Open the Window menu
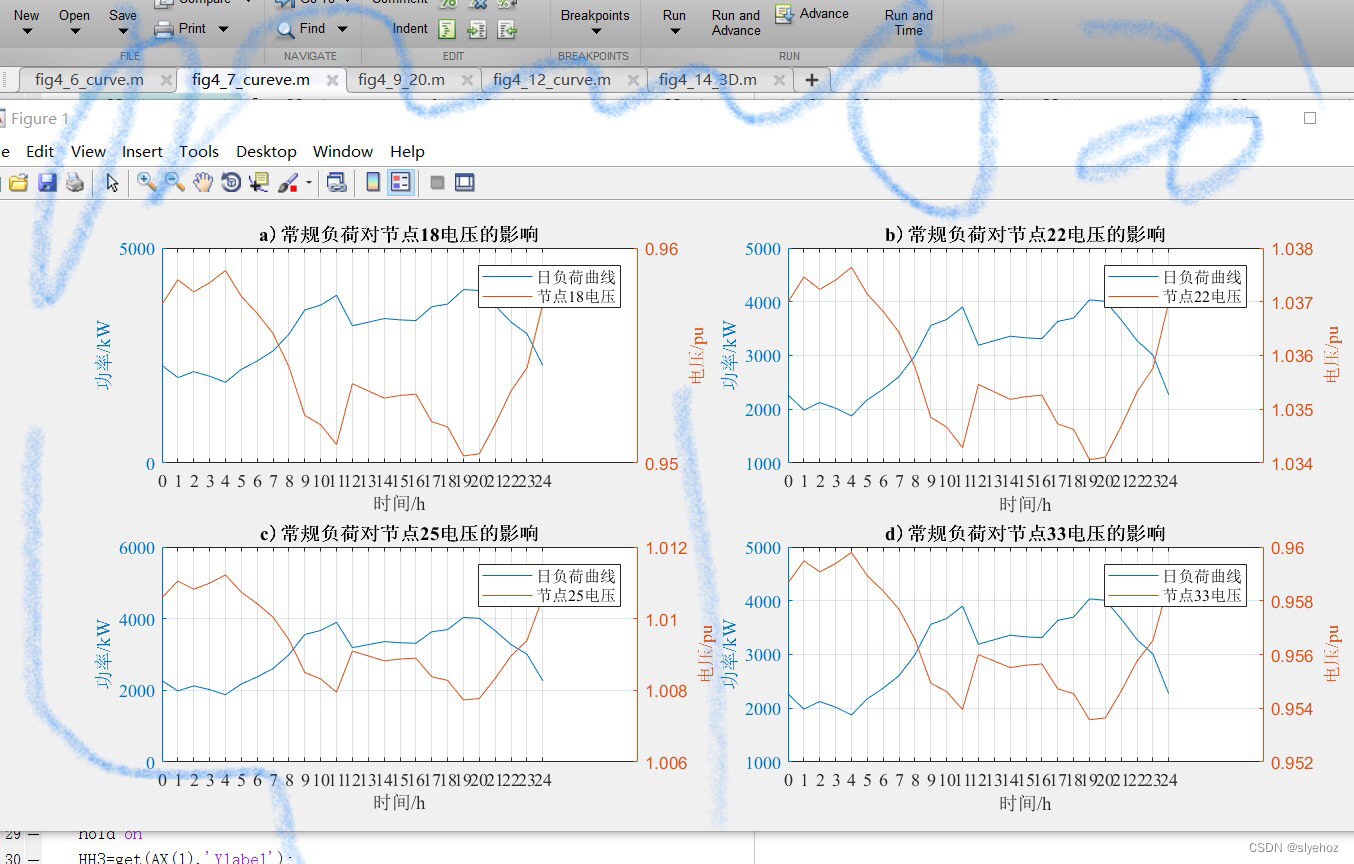This screenshot has width=1354, height=864. pos(343,151)
